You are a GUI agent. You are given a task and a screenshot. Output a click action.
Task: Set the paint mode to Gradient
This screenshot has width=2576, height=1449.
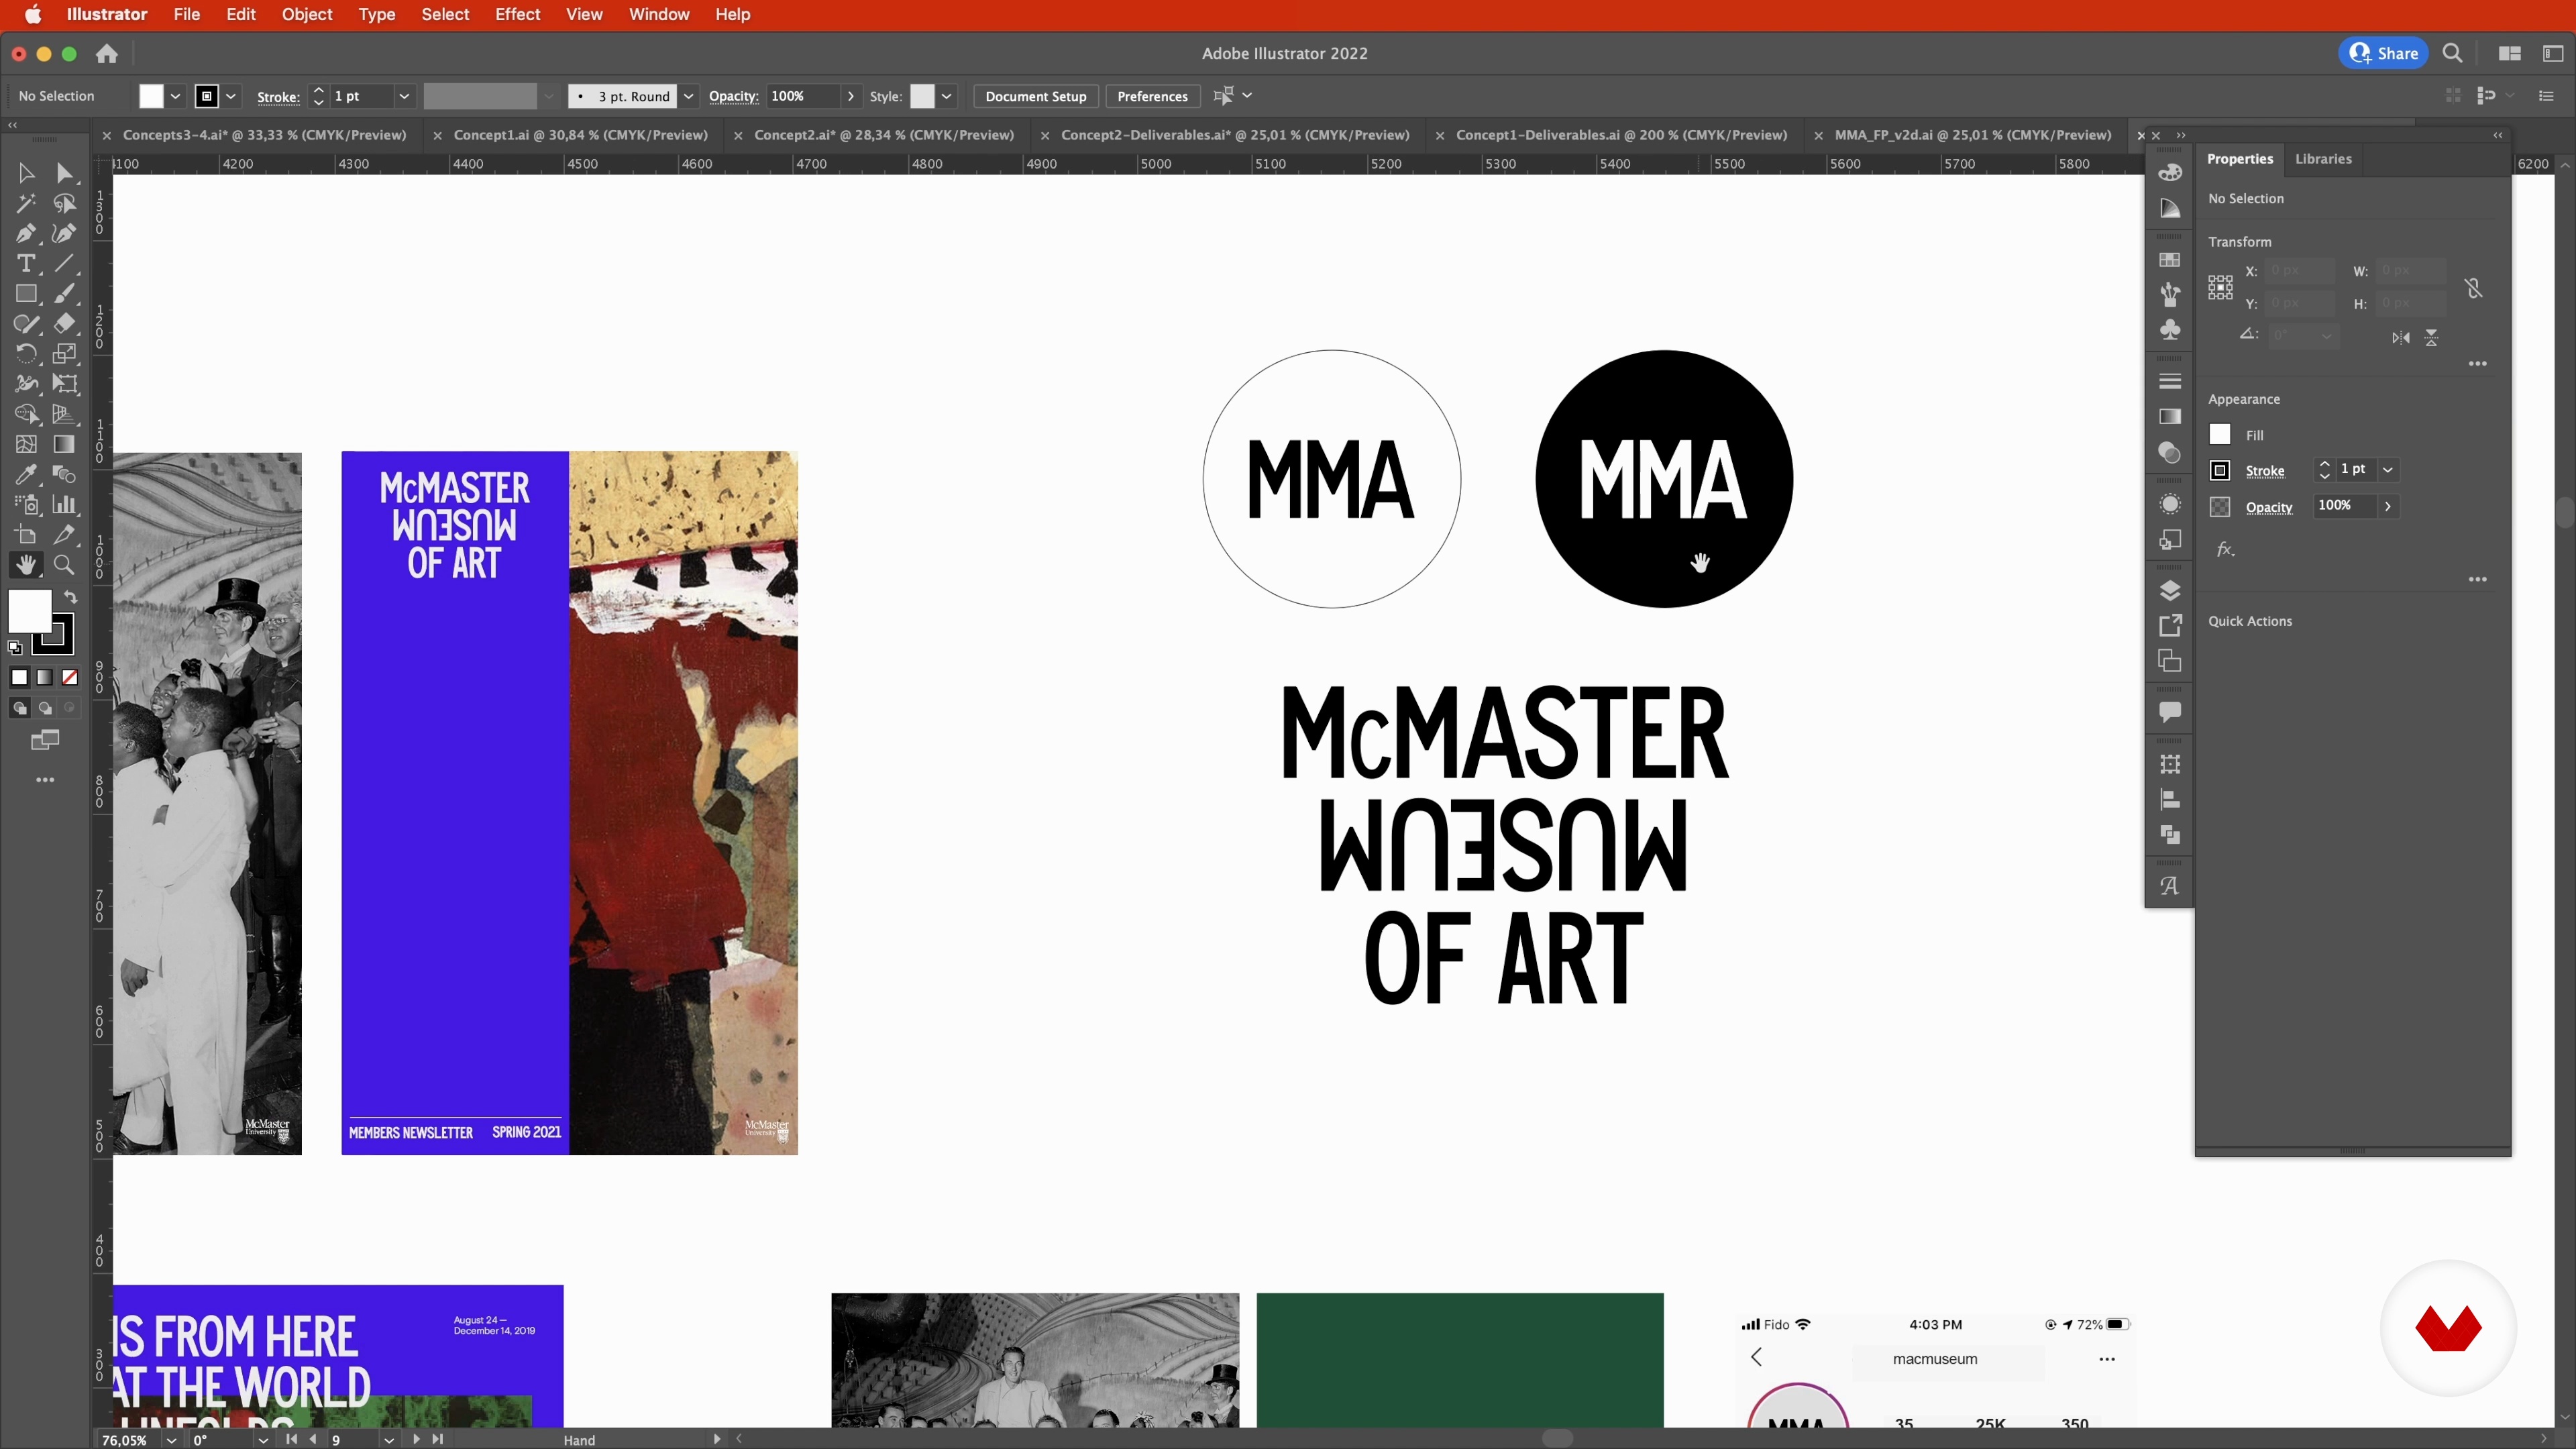coord(45,678)
